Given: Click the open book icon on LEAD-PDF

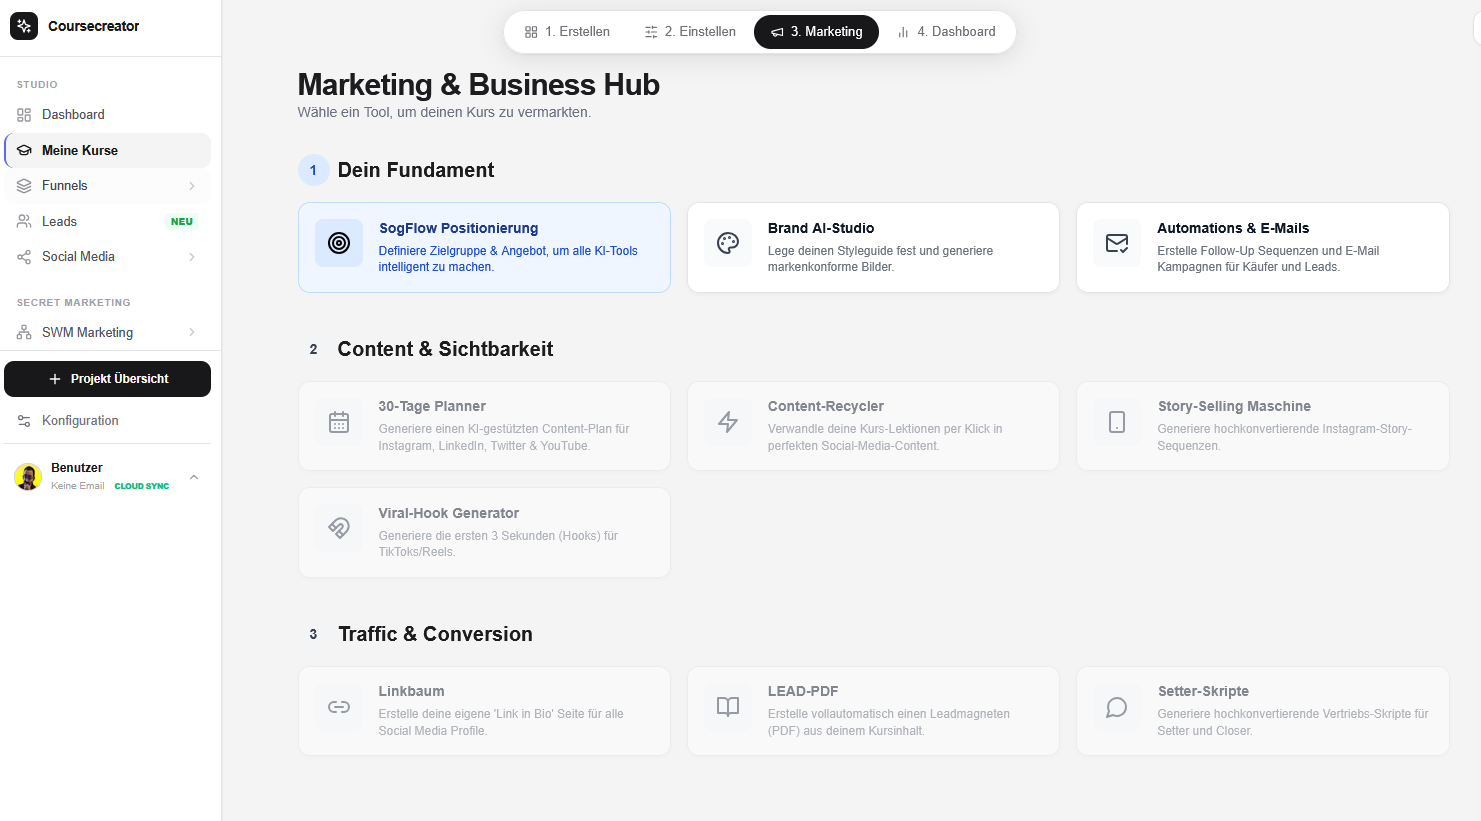Looking at the screenshot, I should pos(728,707).
